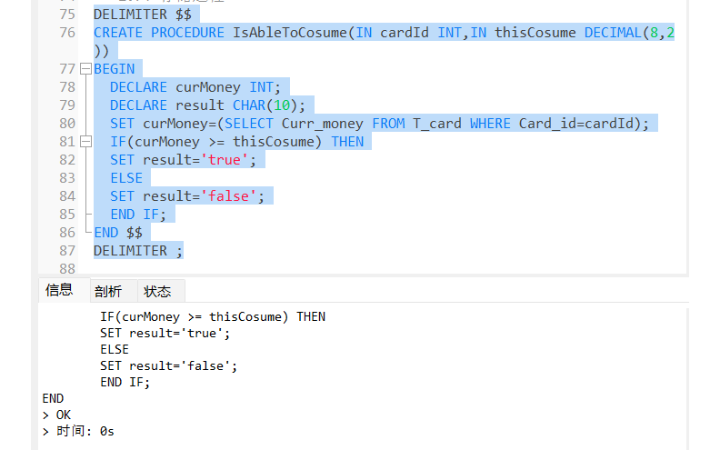Collapse the IF block fold marker
Image resolution: width=720 pixels, height=450 pixels.
[x=86, y=141]
